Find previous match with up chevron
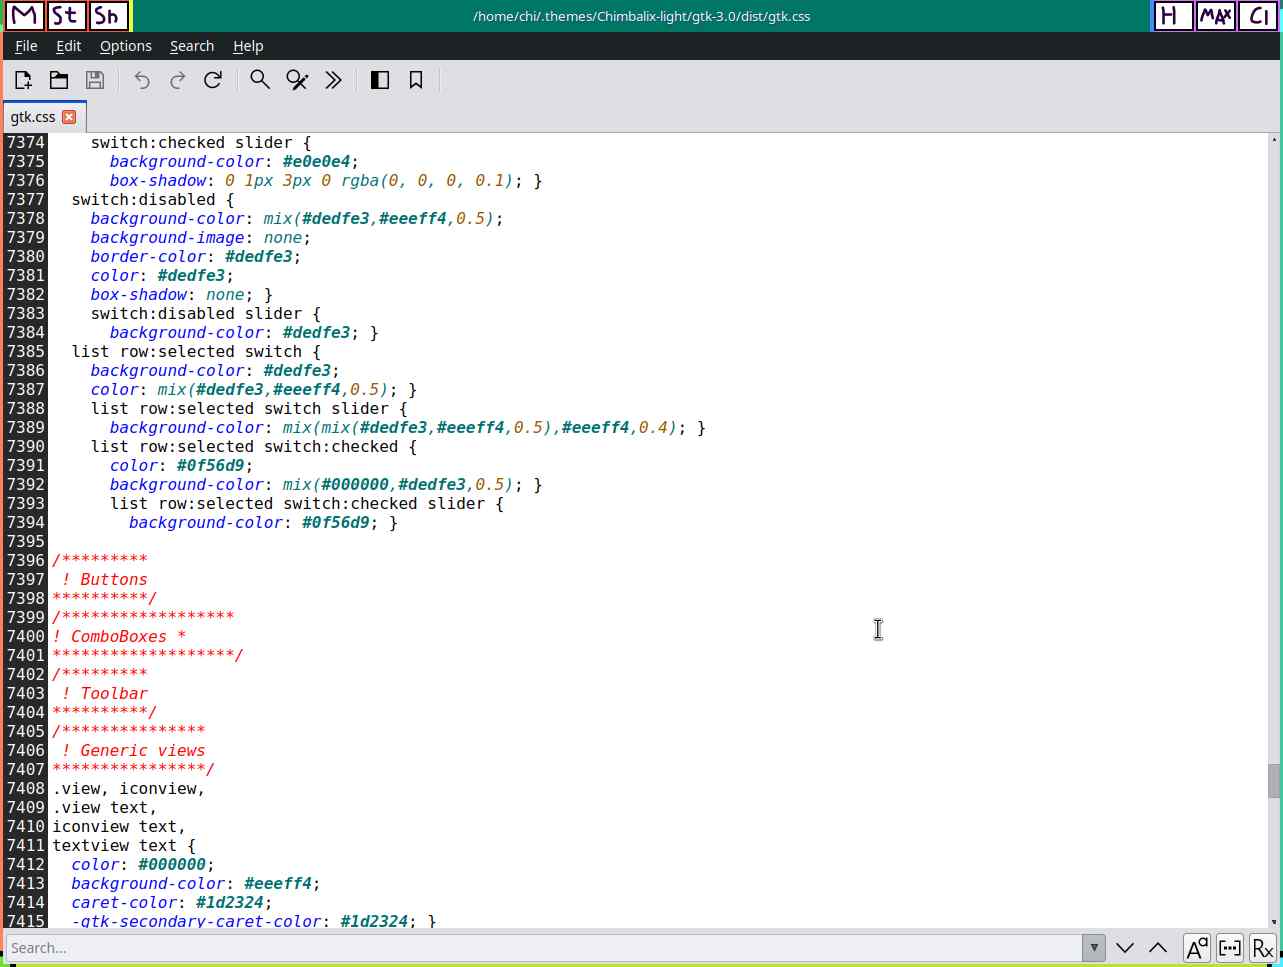1283x967 pixels. click(1158, 947)
